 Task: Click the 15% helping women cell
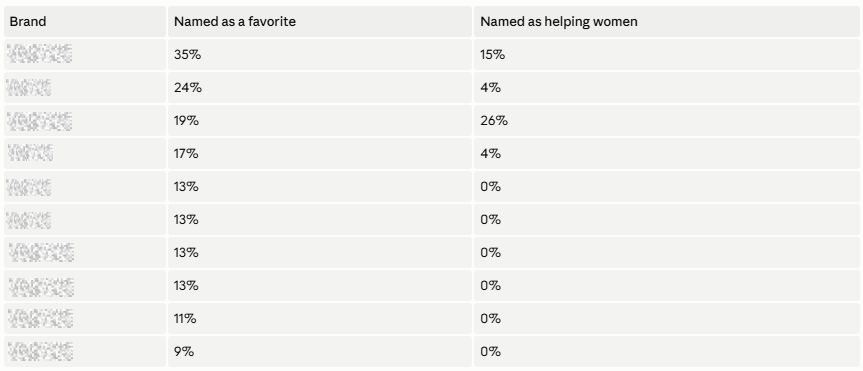coord(667,54)
